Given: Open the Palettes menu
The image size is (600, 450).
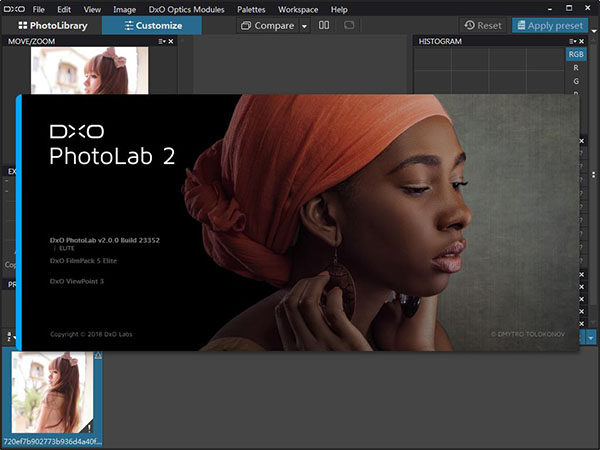Looking at the screenshot, I should (251, 10).
